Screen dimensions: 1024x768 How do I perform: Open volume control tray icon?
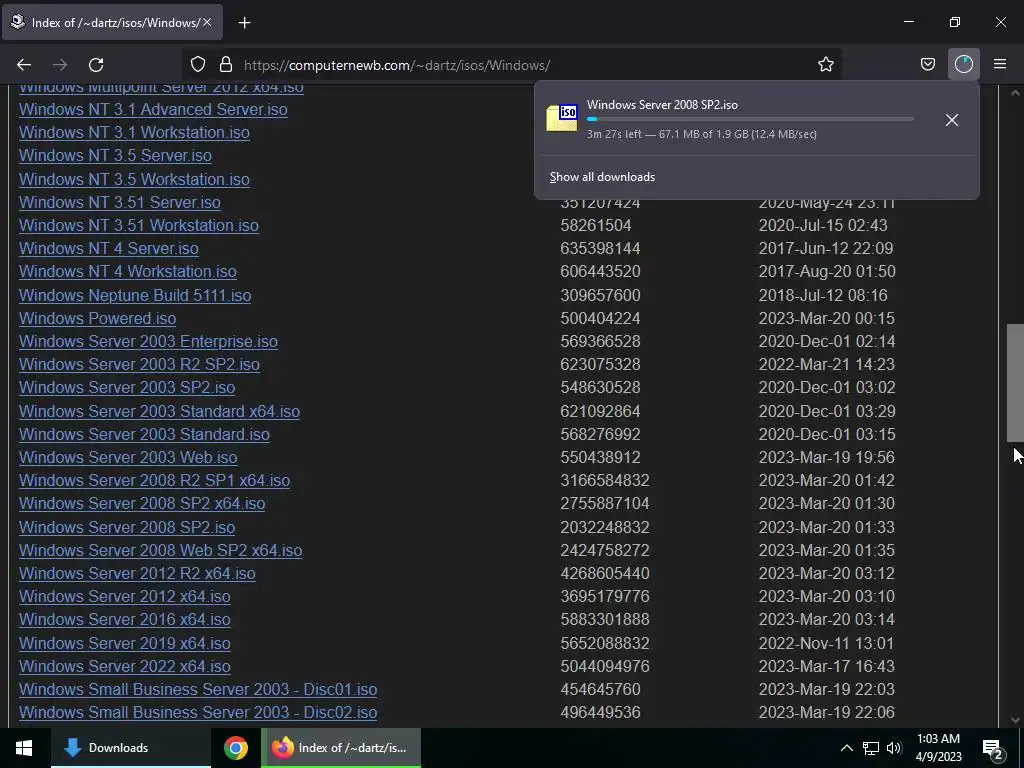click(x=894, y=748)
